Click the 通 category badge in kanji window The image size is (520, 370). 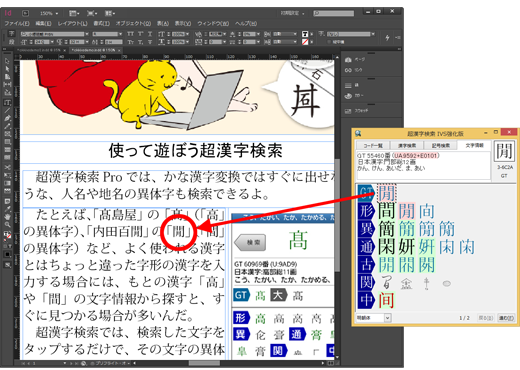point(366,247)
